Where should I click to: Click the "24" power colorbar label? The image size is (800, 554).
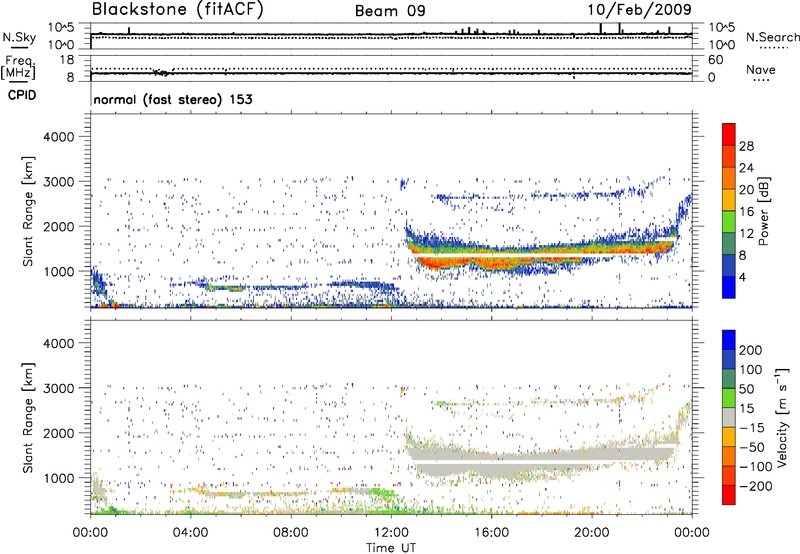746,168
